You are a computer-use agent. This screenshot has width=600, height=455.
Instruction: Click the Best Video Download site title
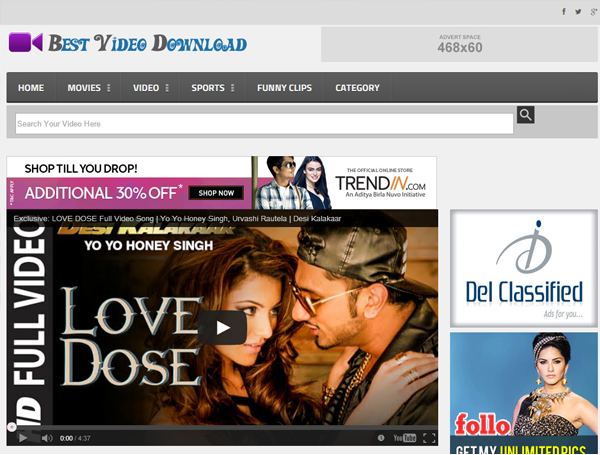point(148,43)
